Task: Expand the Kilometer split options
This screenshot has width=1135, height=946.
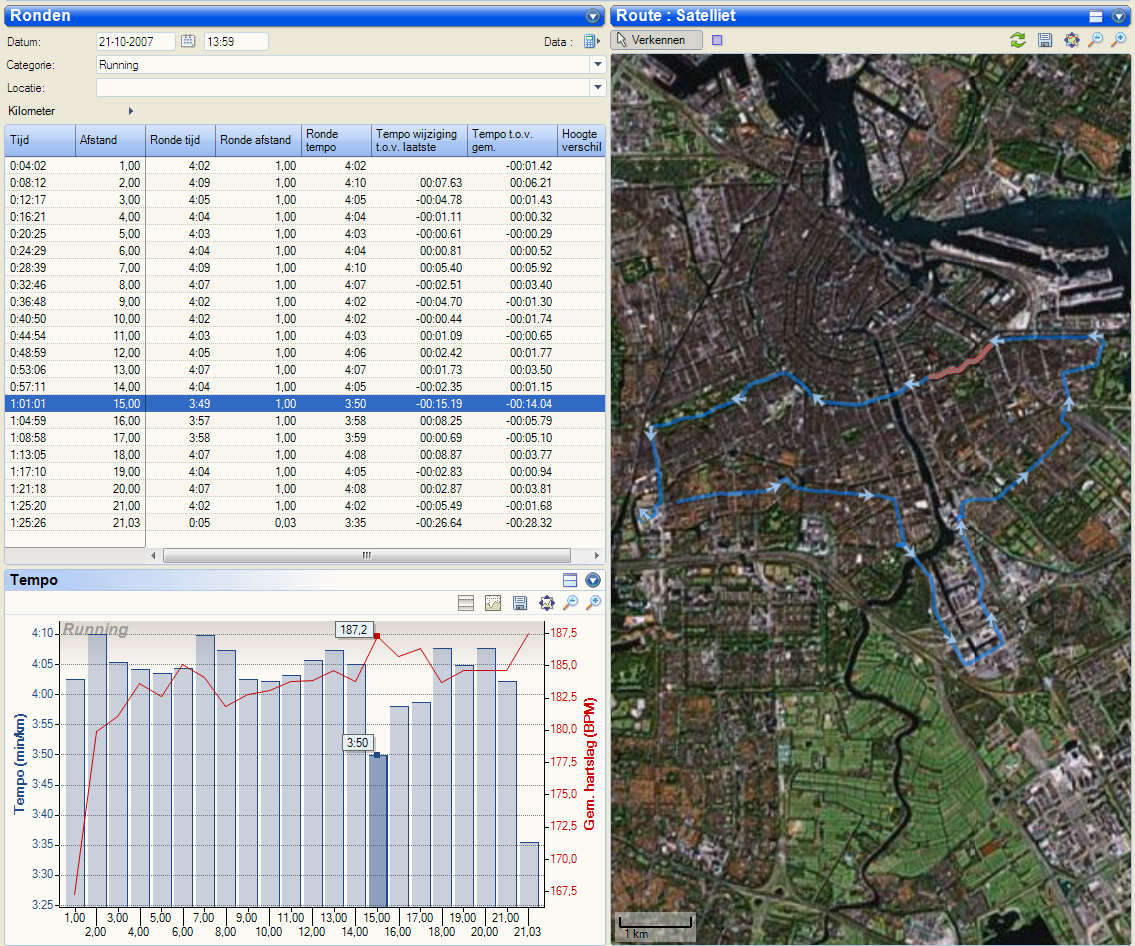Action: click(130, 111)
